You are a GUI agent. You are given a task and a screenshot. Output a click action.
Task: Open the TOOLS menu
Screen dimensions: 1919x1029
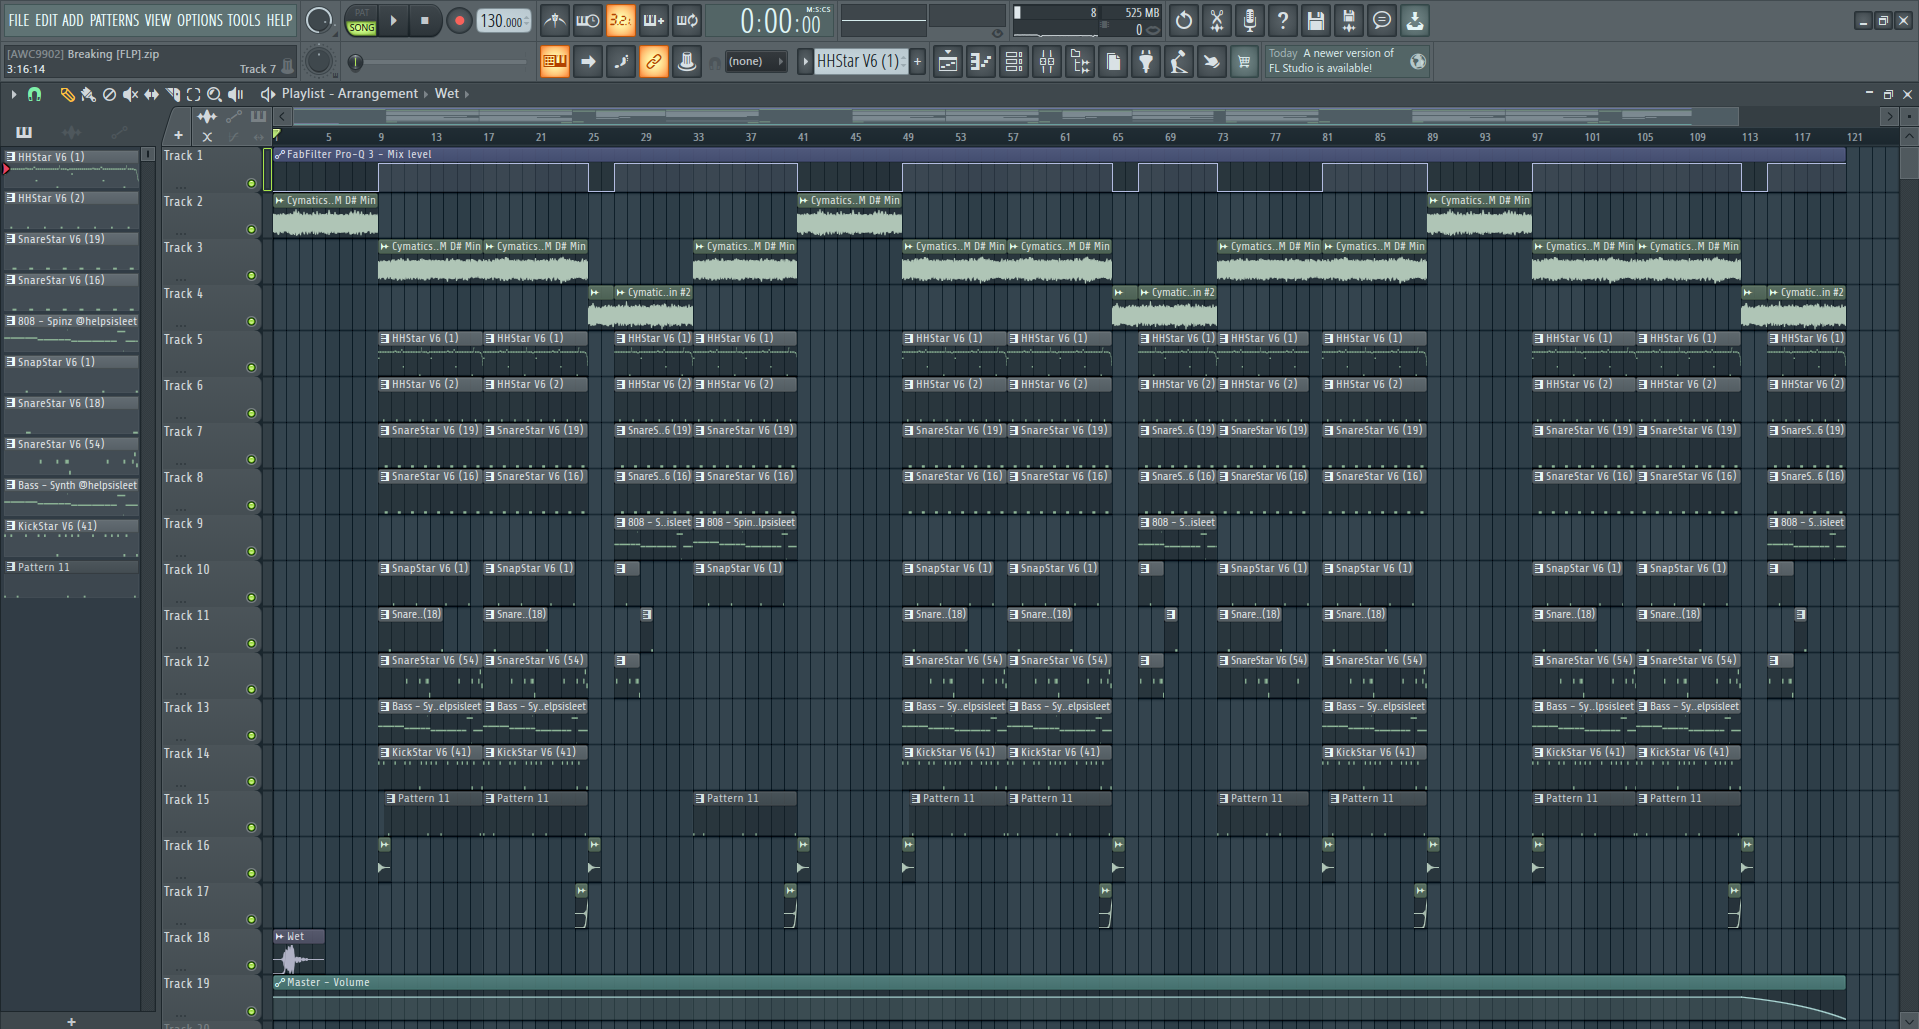[244, 20]
